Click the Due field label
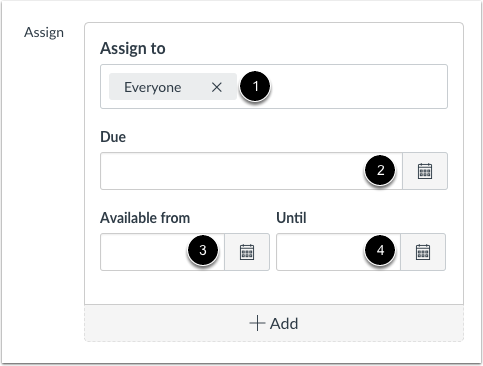Viewport: 483px width, 366px height. (x=113, y=137)
